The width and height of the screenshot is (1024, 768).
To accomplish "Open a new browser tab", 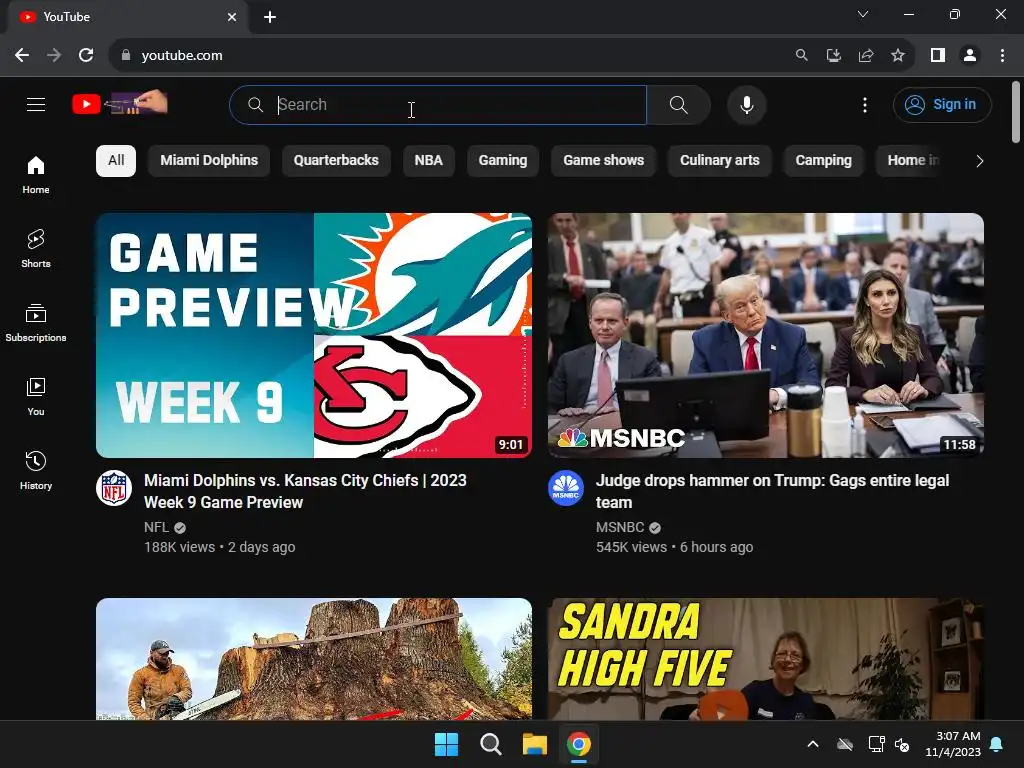I will (x=270, y=17).
